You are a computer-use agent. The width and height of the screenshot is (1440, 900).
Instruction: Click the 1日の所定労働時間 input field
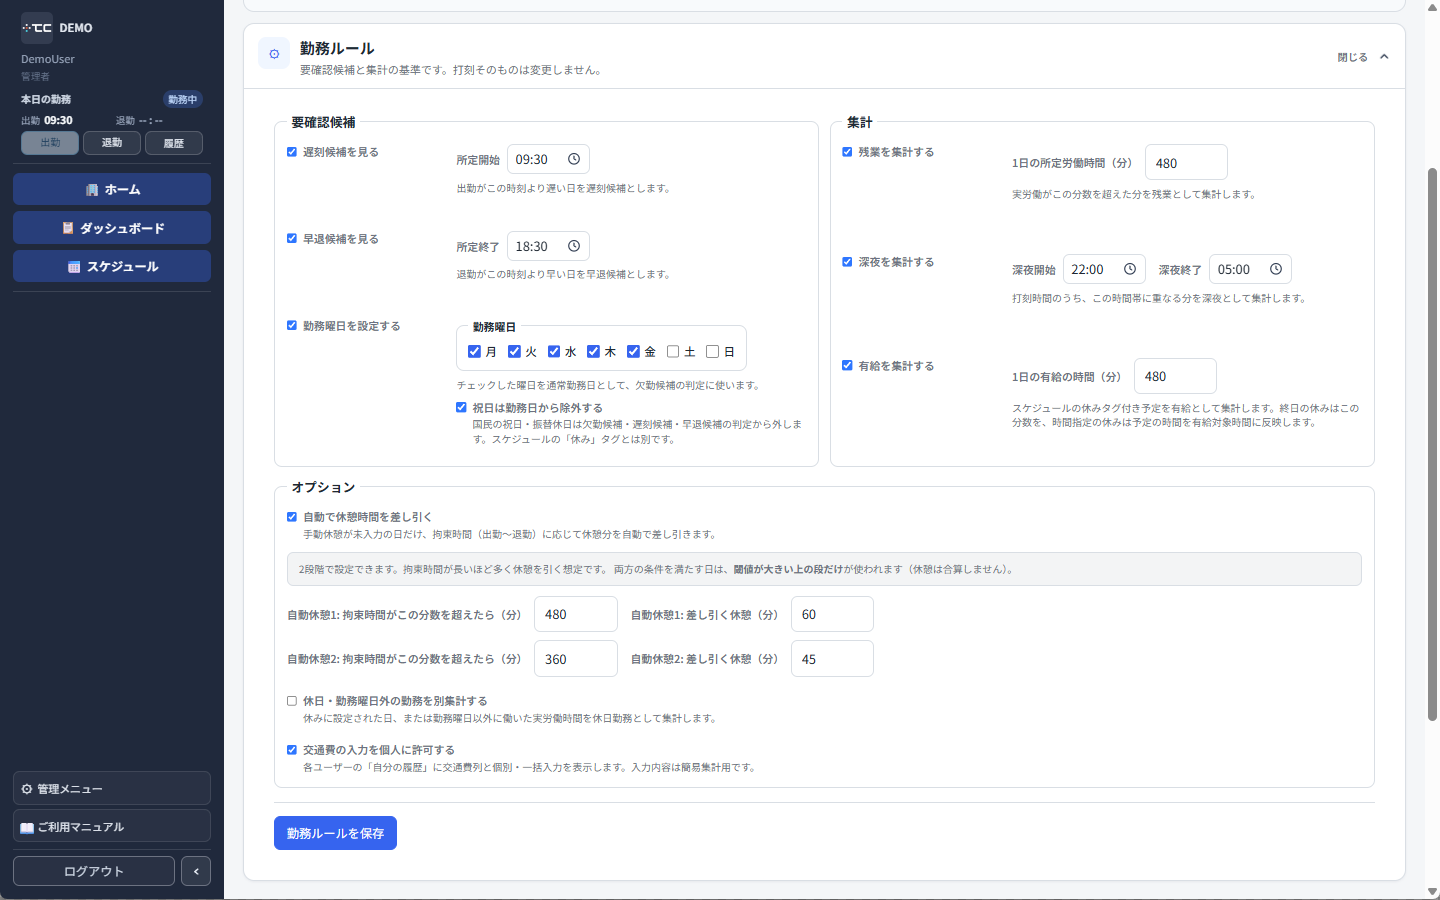pos(1186,163)
